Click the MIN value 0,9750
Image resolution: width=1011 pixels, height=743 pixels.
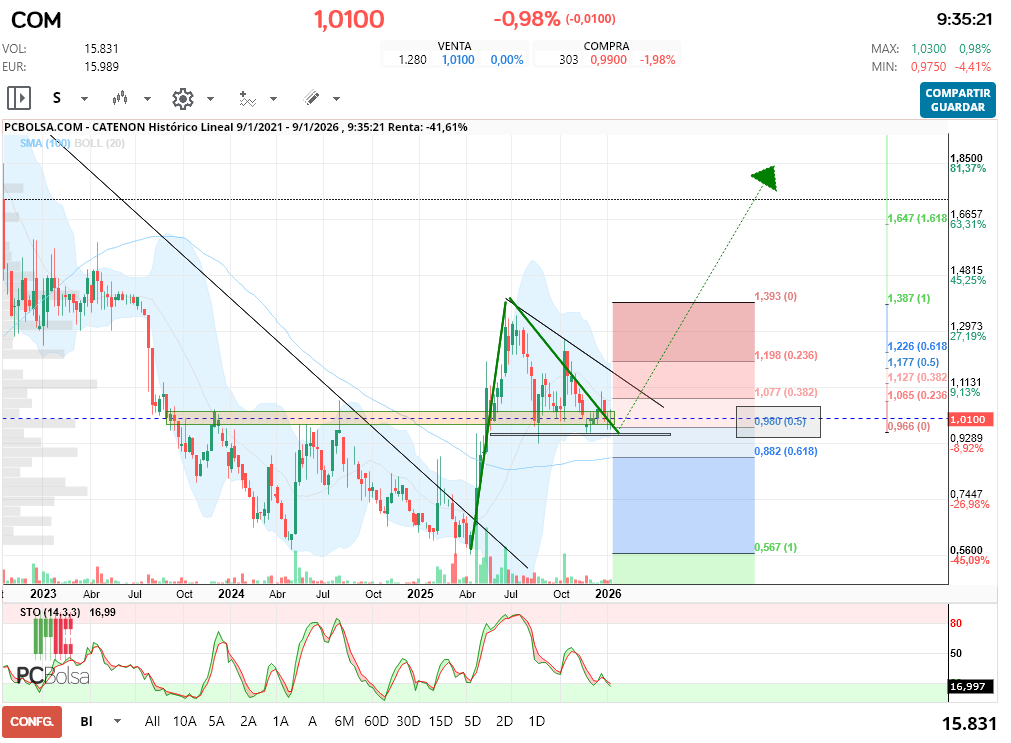tap(928, 67)
